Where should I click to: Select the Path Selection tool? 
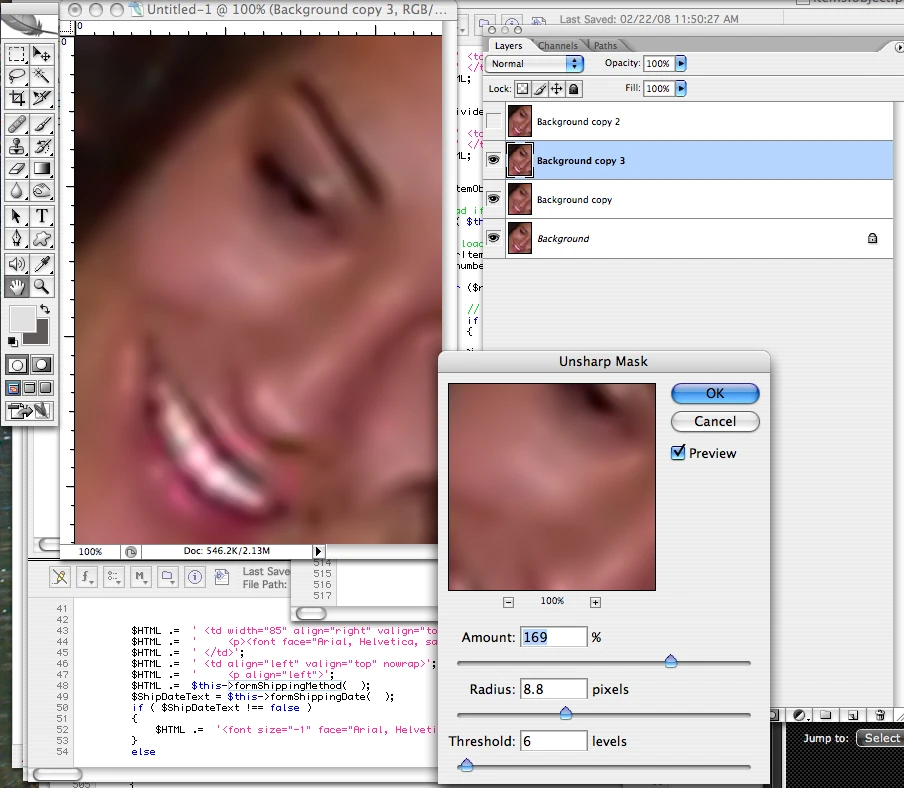(17, 216)
